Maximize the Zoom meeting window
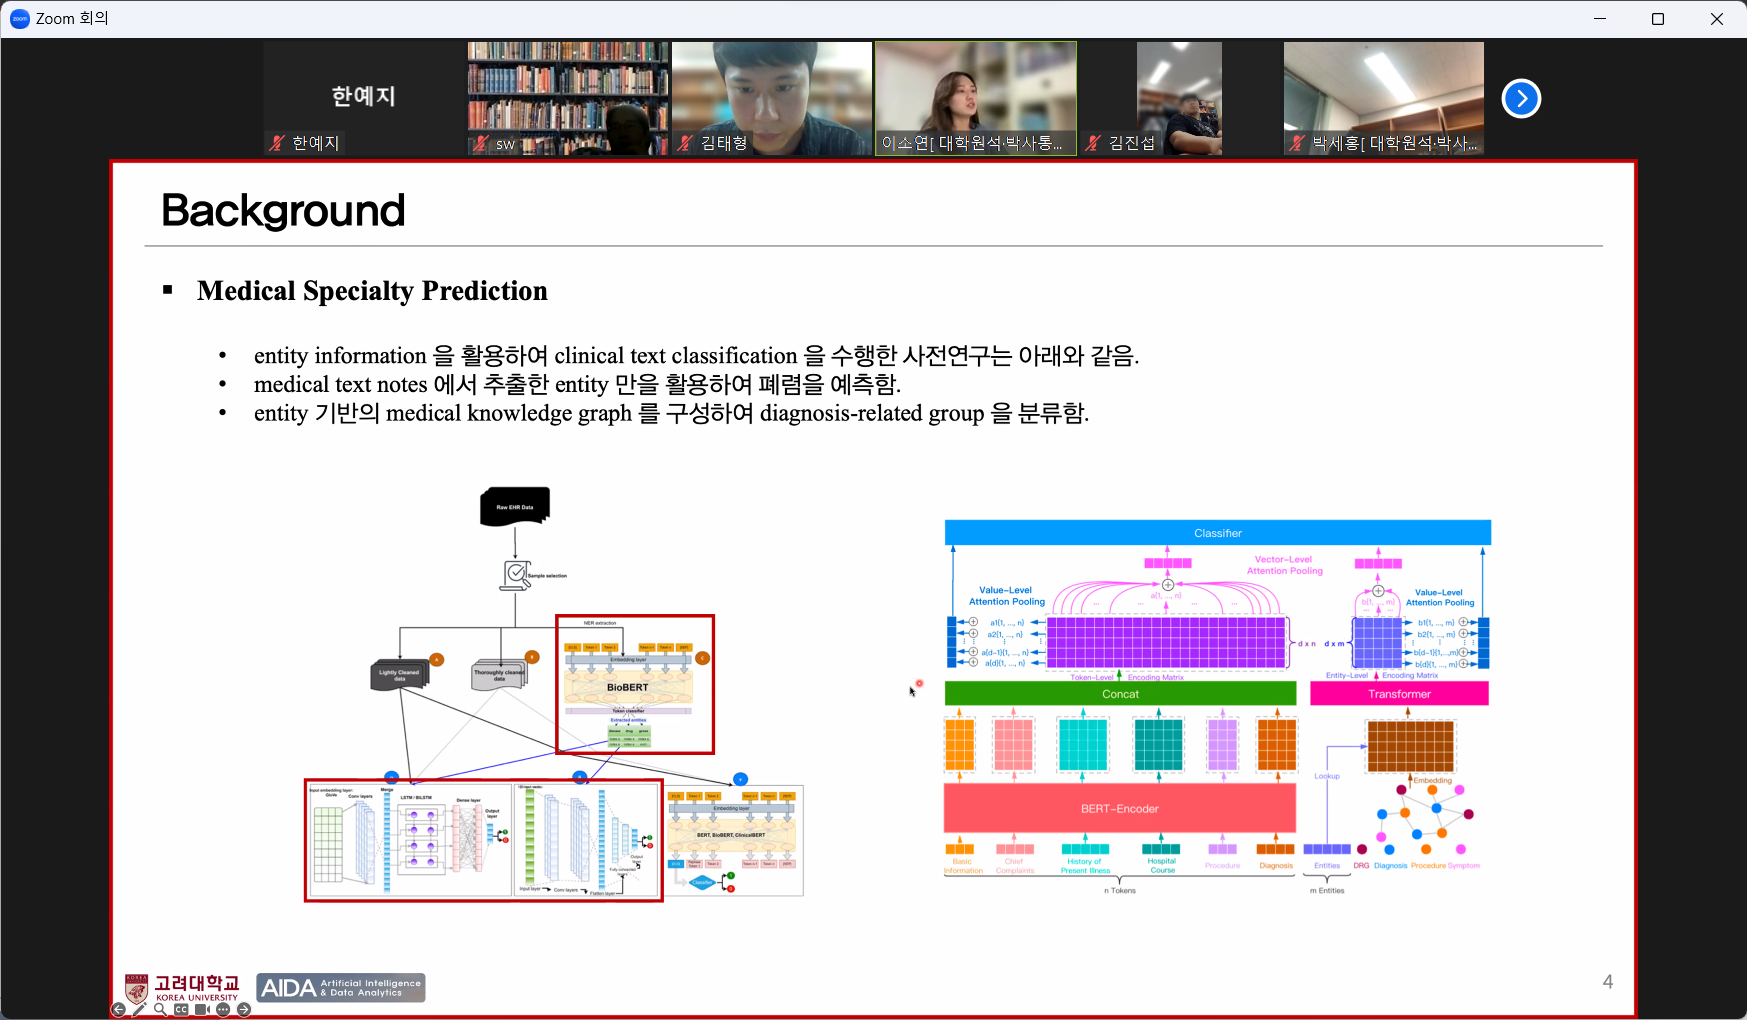 [1658, 19]
